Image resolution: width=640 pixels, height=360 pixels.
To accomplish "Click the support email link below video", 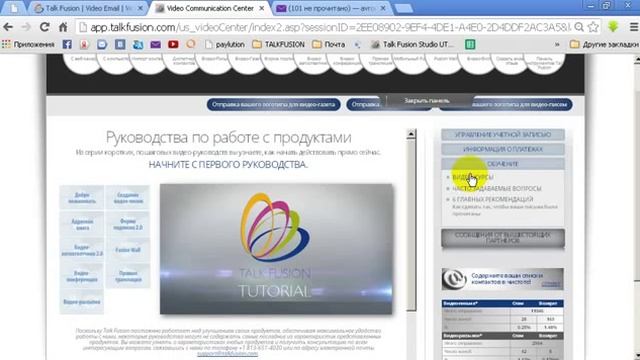I will coord(227,353).
